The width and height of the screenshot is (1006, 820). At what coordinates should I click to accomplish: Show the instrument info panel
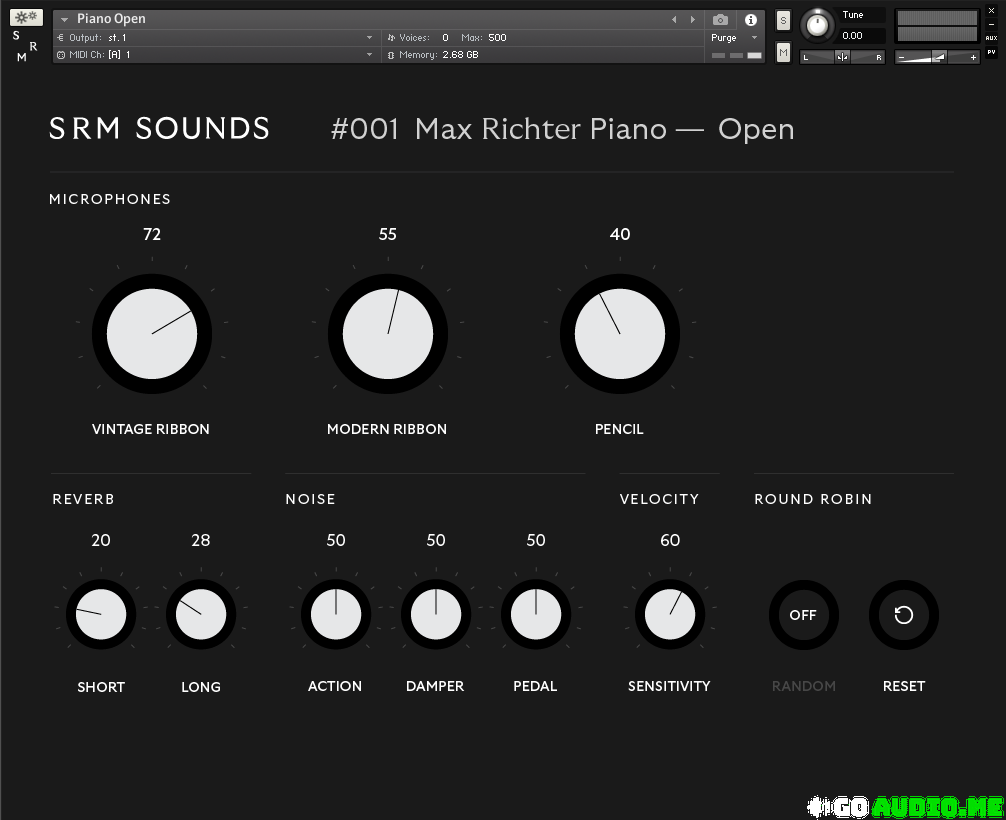[x=750, y=20]
